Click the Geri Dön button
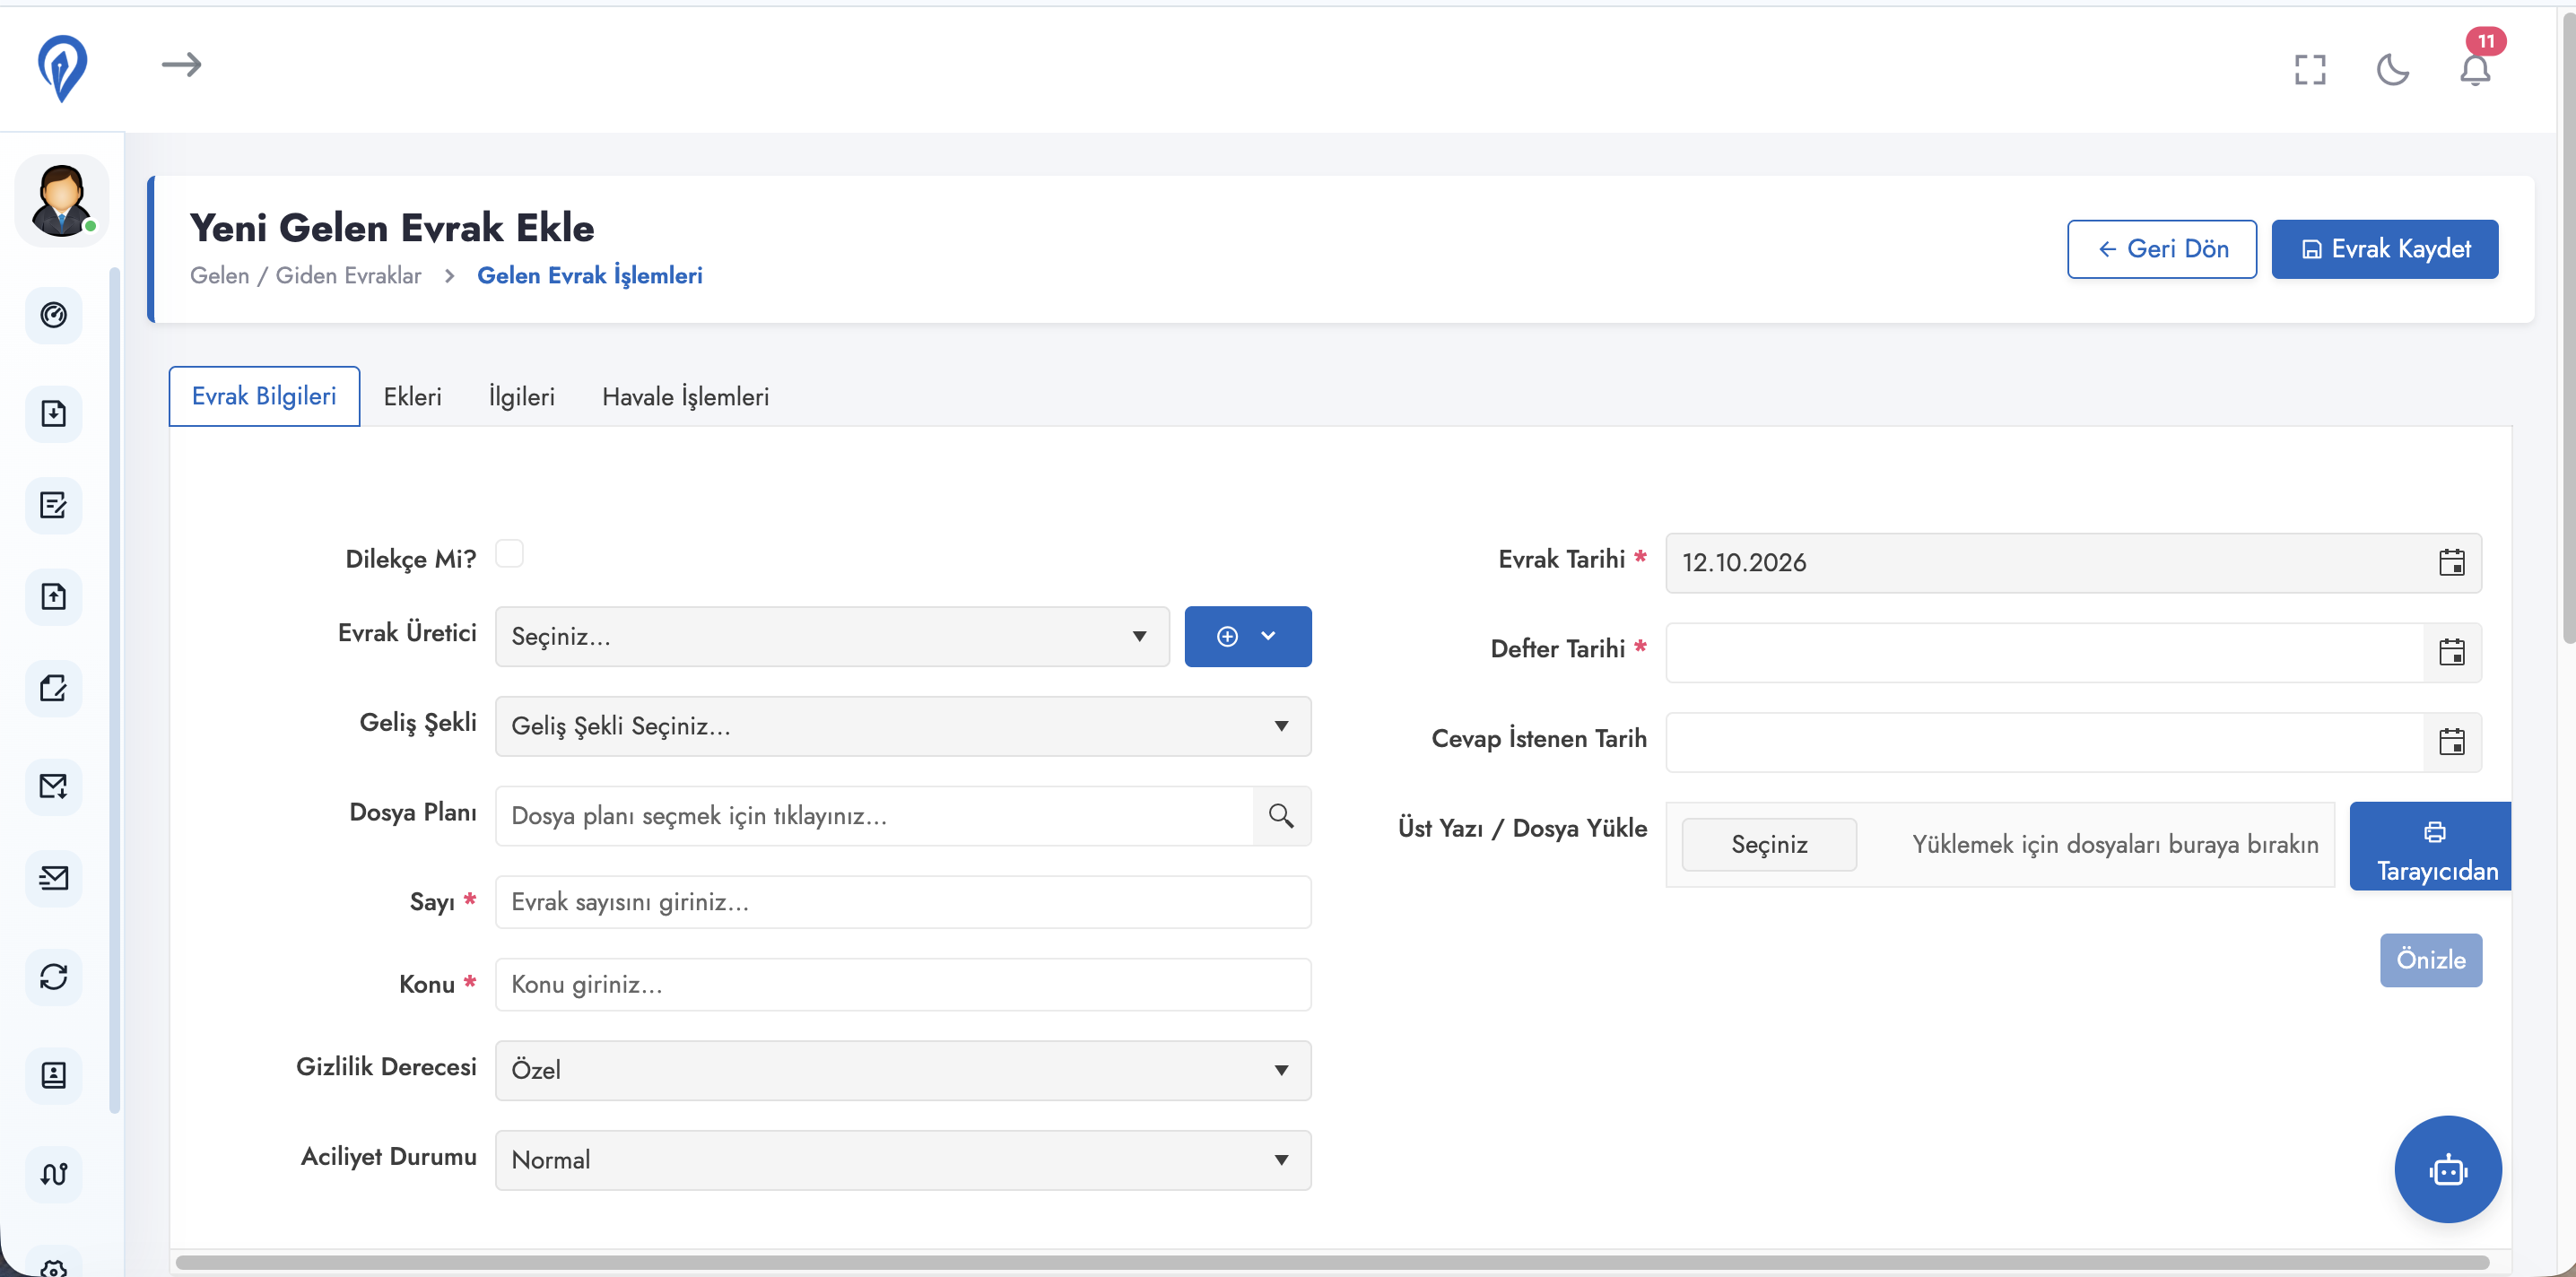The height and width of the screenshot is (1277, 2576). point(2162,249)
